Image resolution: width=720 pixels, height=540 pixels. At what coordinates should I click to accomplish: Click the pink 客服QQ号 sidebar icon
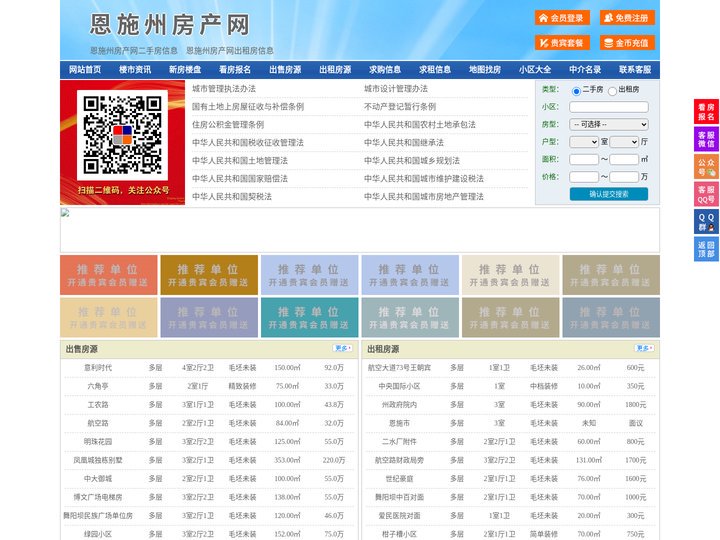coord(706,194)
